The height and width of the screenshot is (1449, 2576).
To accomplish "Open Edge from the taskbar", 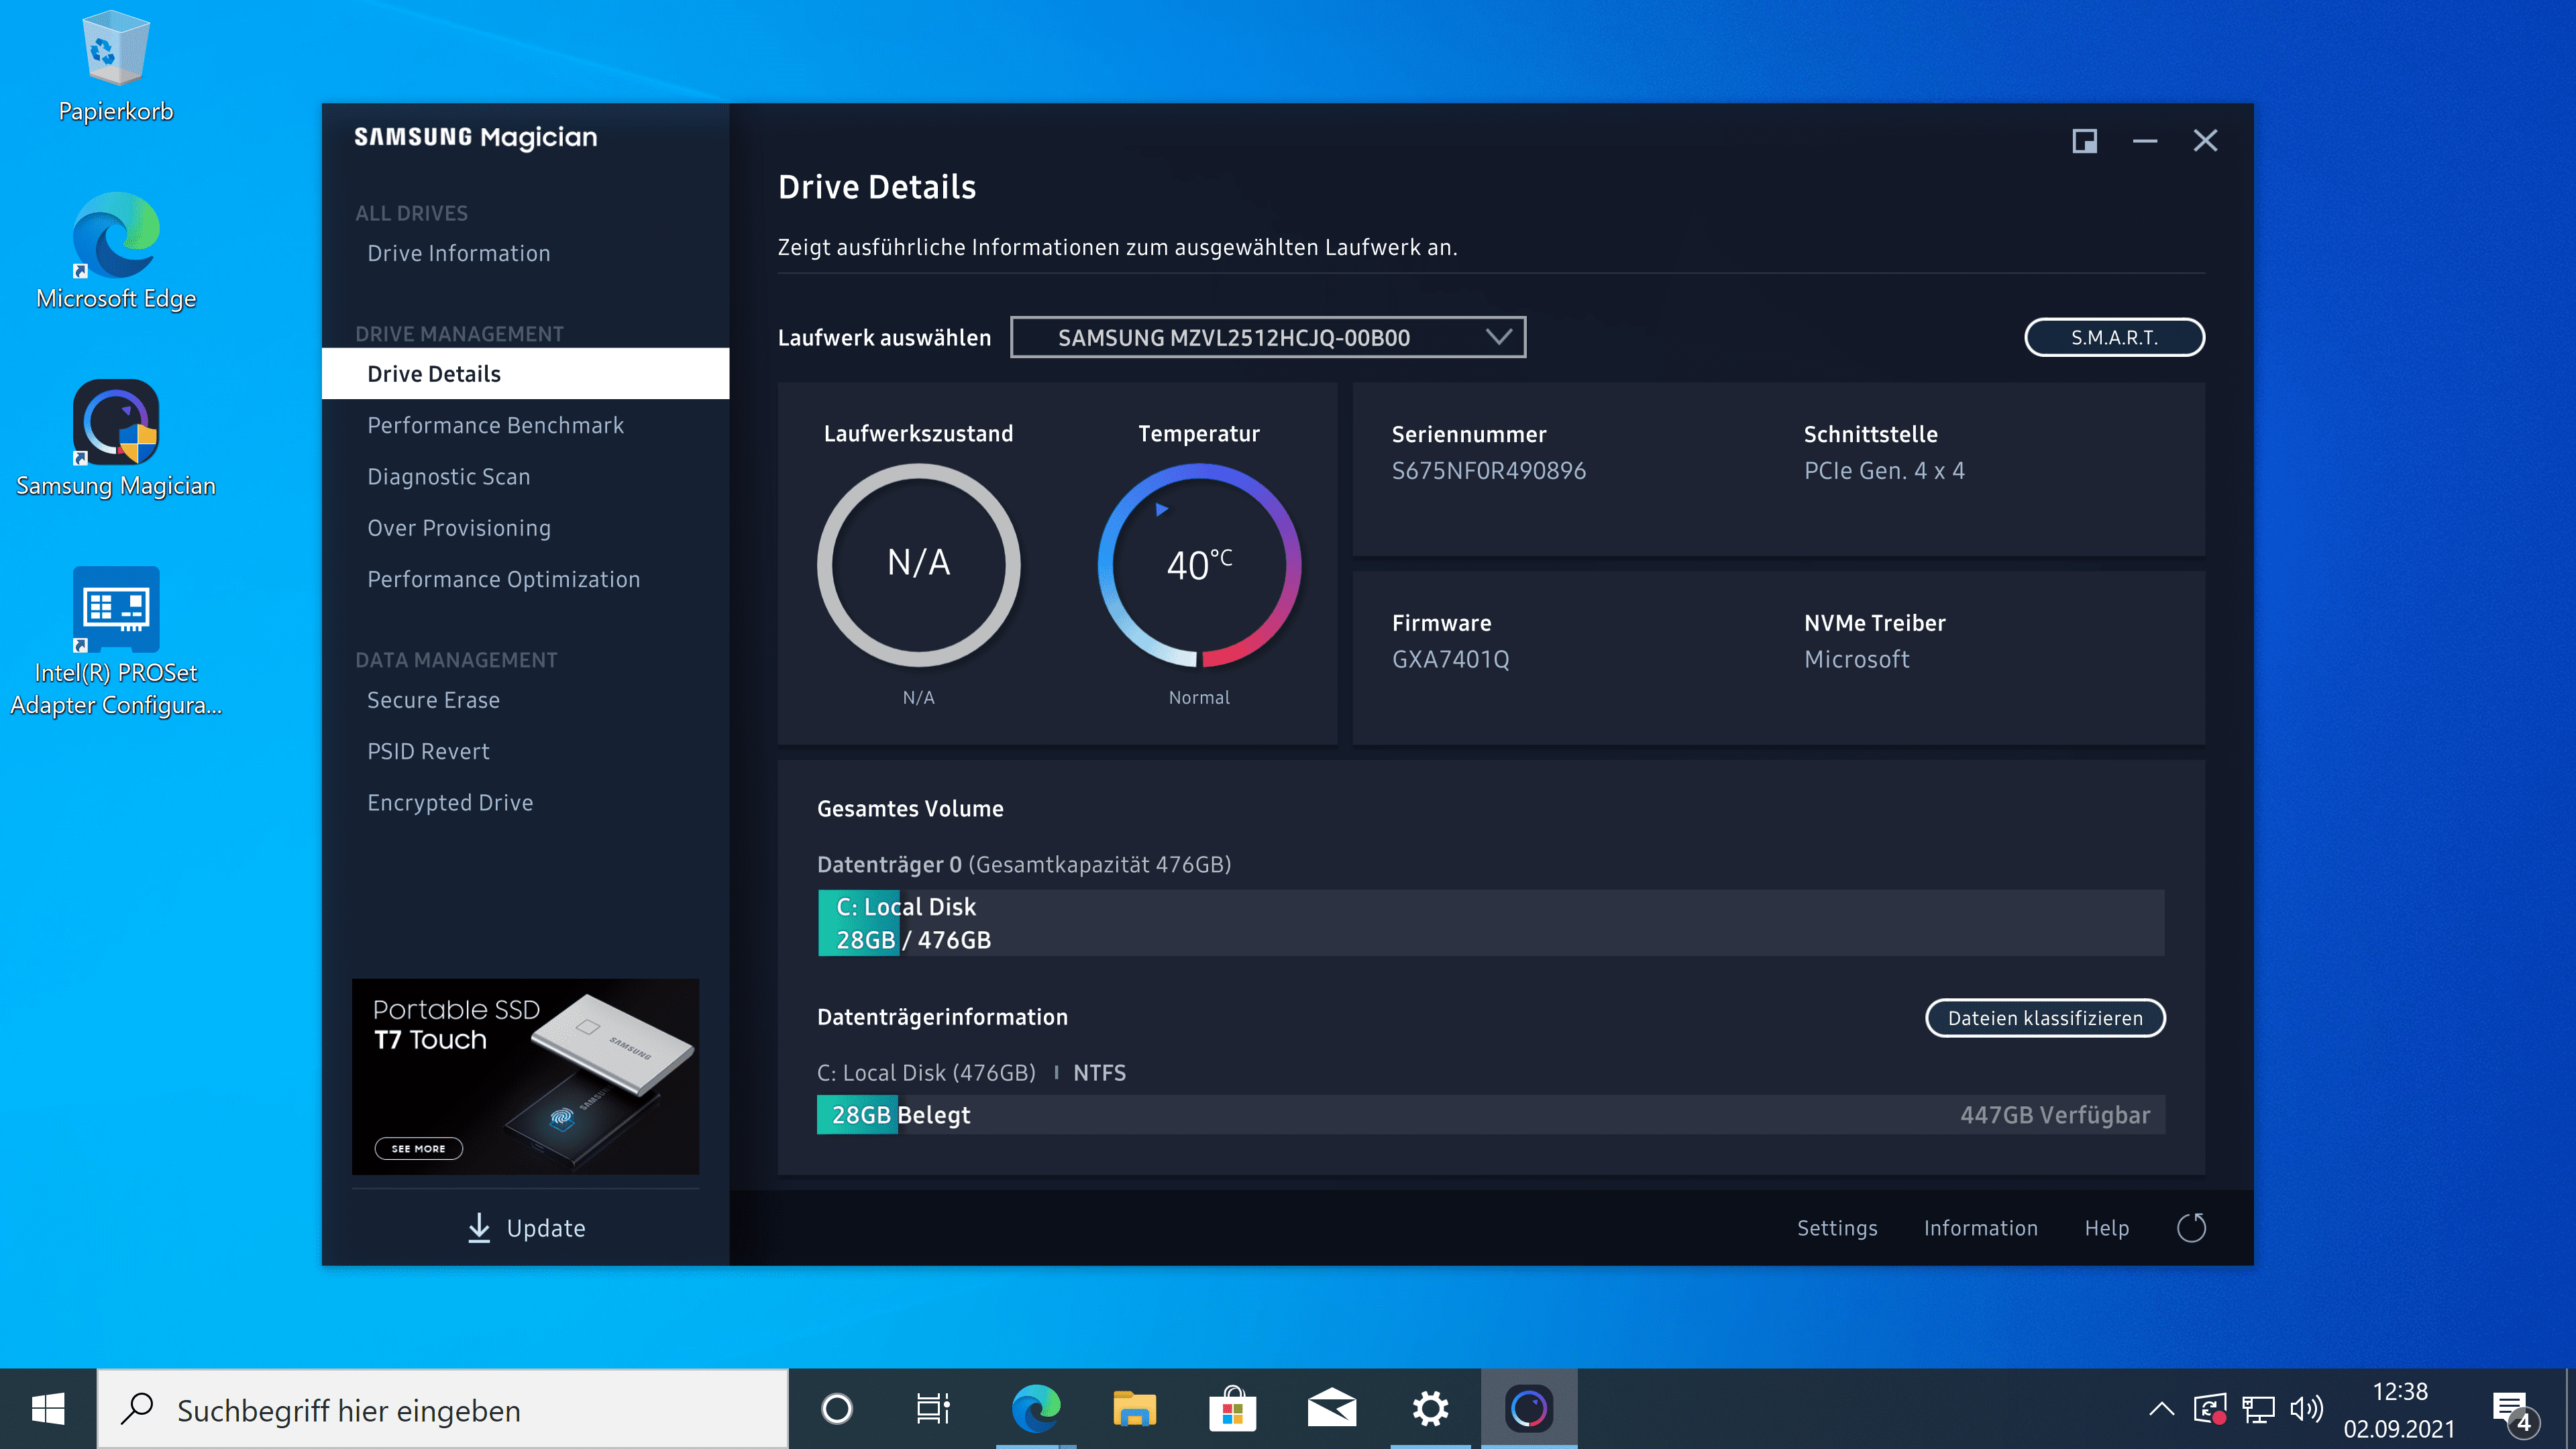I will pos(1035,1409).
